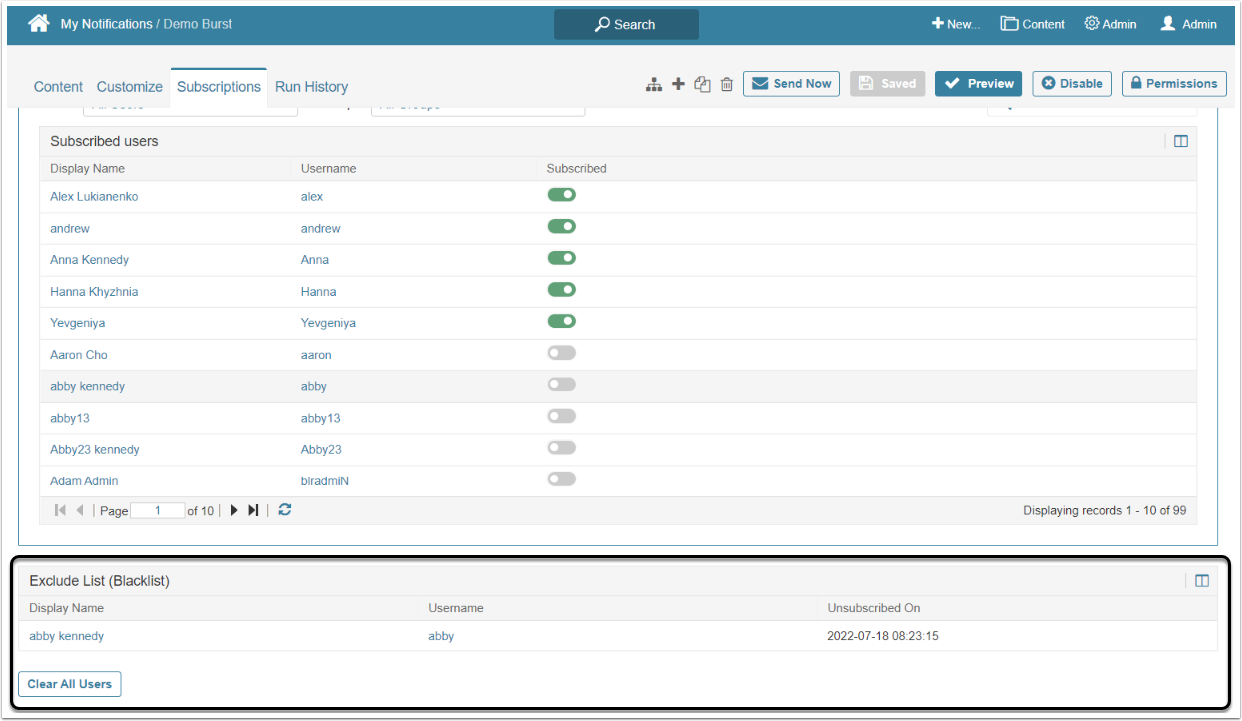The height and width of the screenshot is (721, 1242).
Task: Open the Admin user menu
Action: tap(1188, 24)
